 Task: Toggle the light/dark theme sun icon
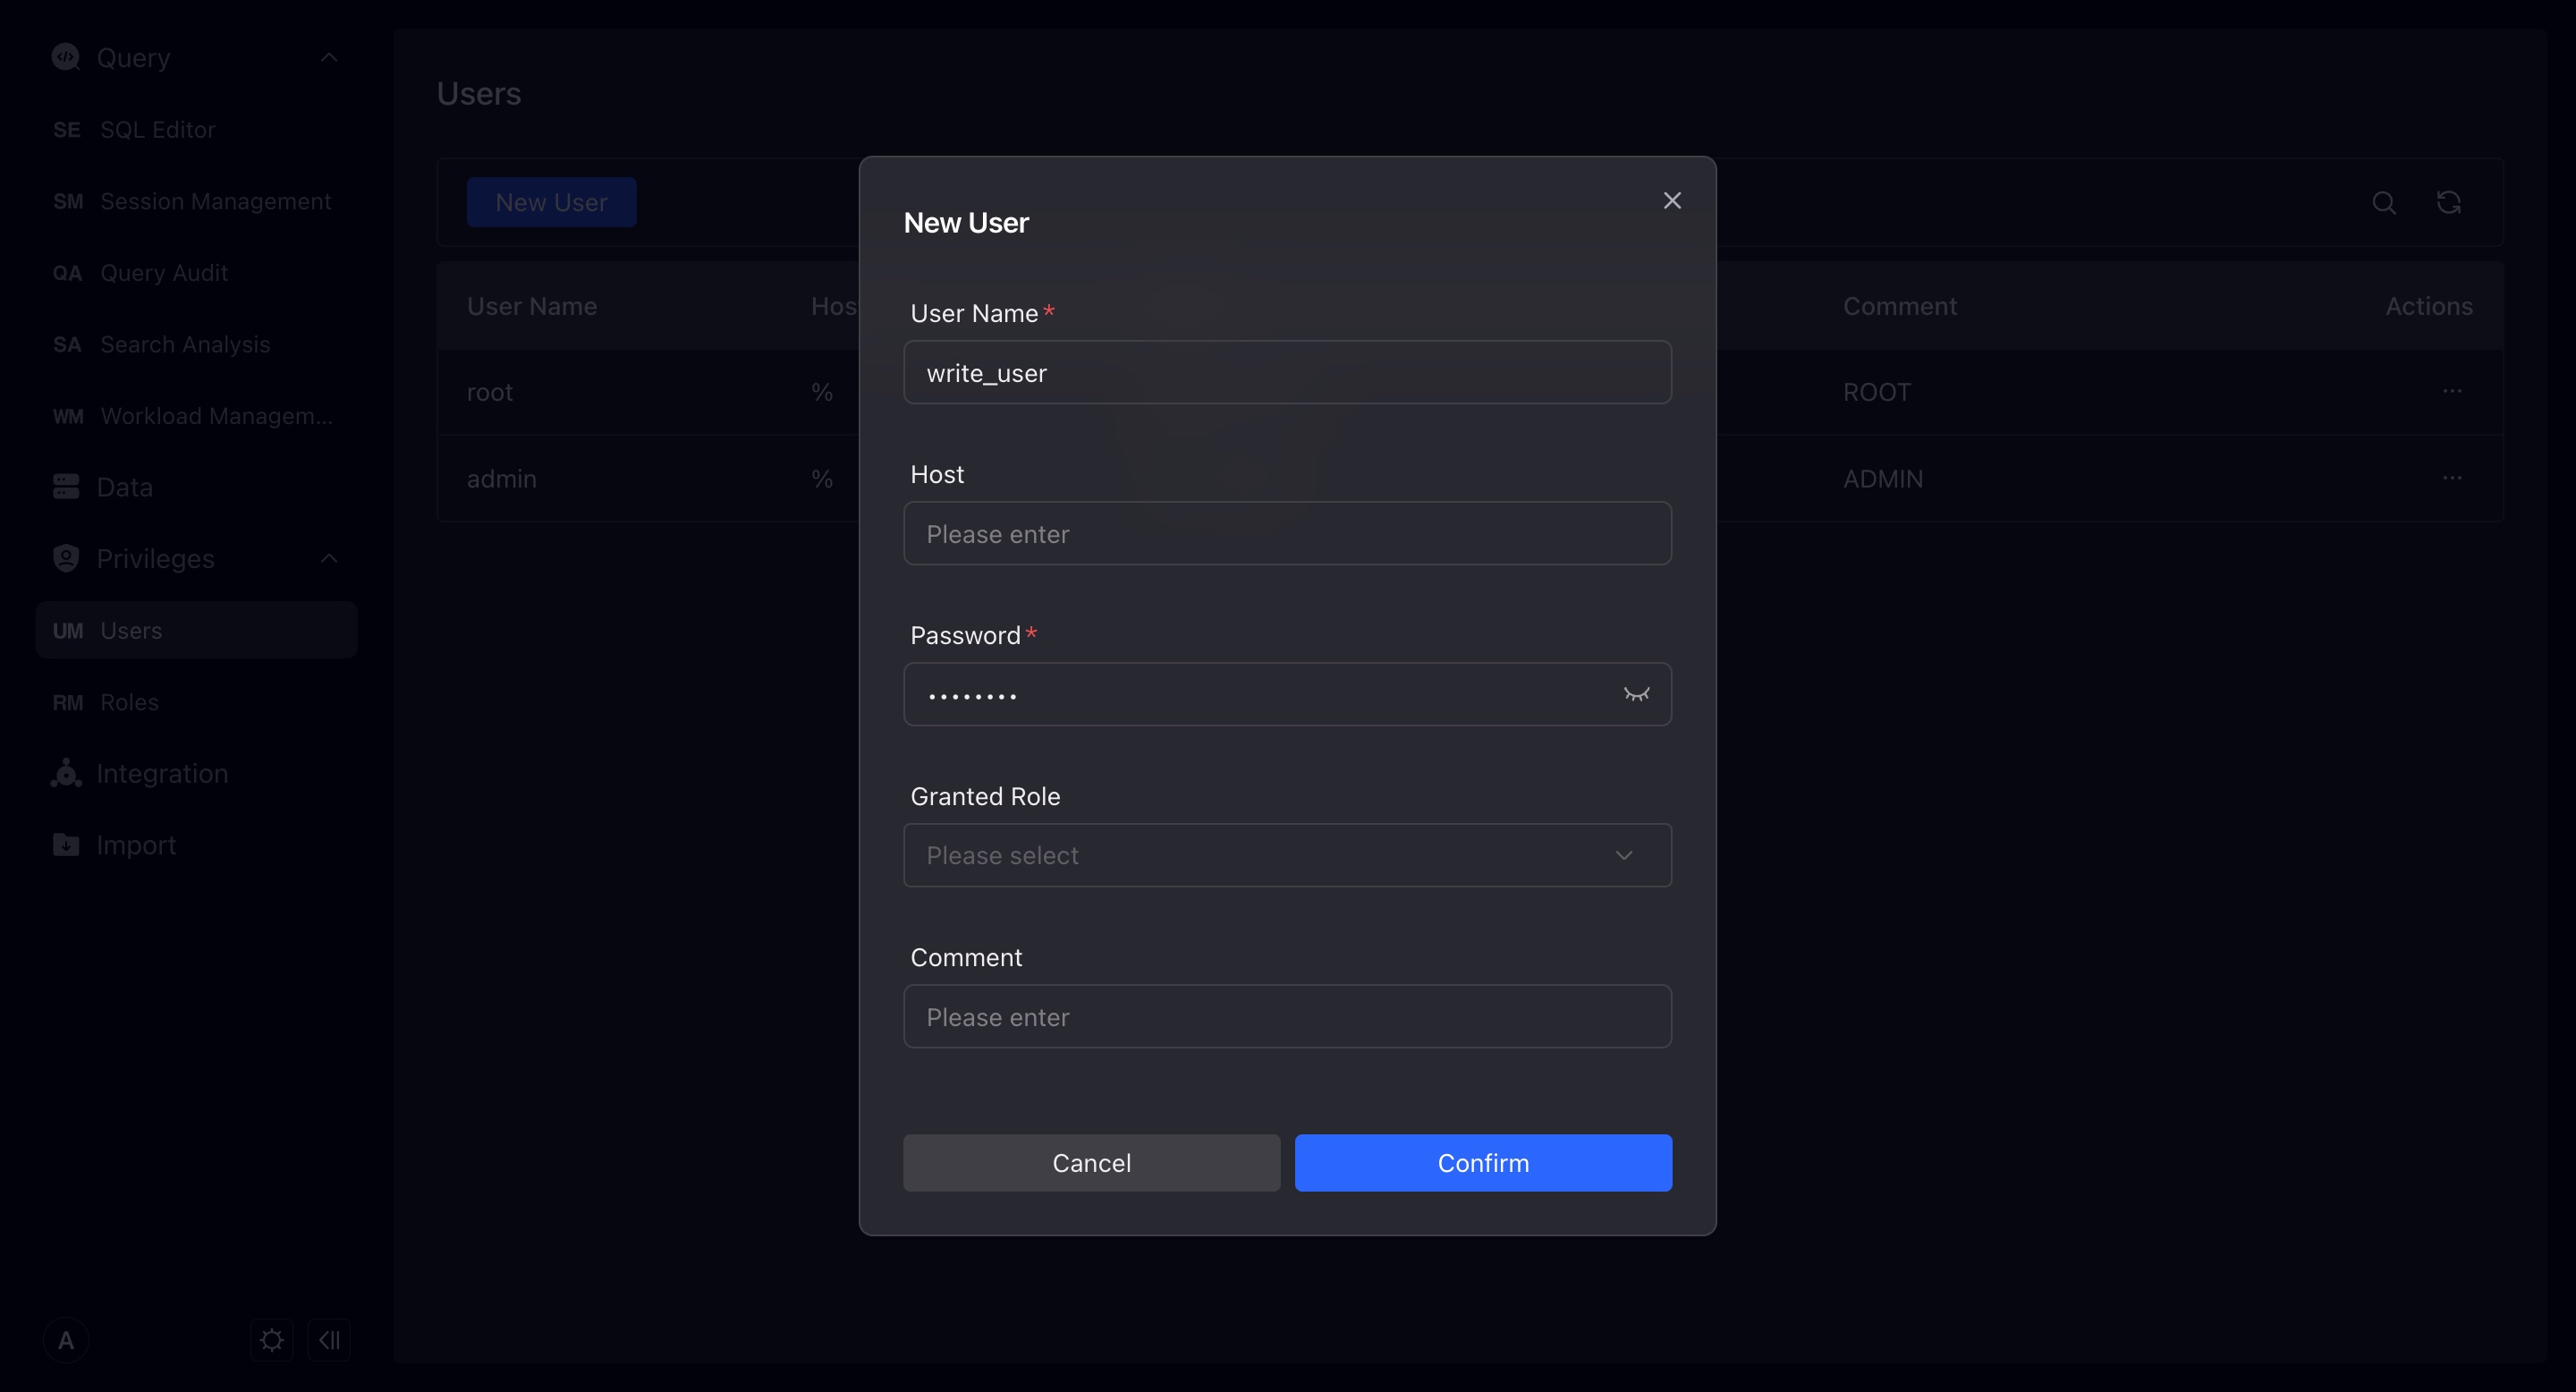click(x=271, y=1340)
